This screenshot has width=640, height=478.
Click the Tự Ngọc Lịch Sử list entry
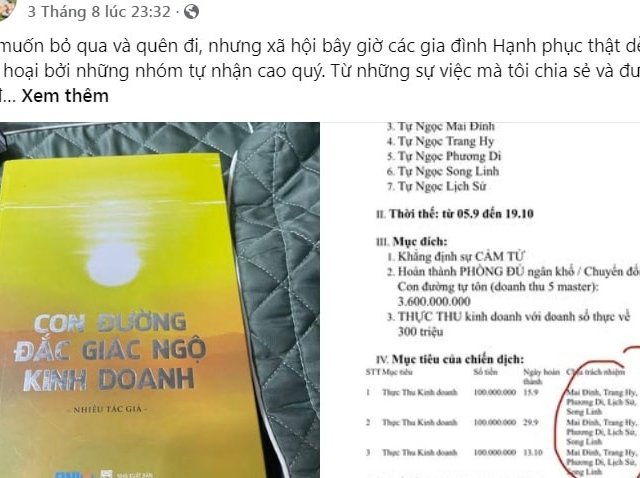436,187
